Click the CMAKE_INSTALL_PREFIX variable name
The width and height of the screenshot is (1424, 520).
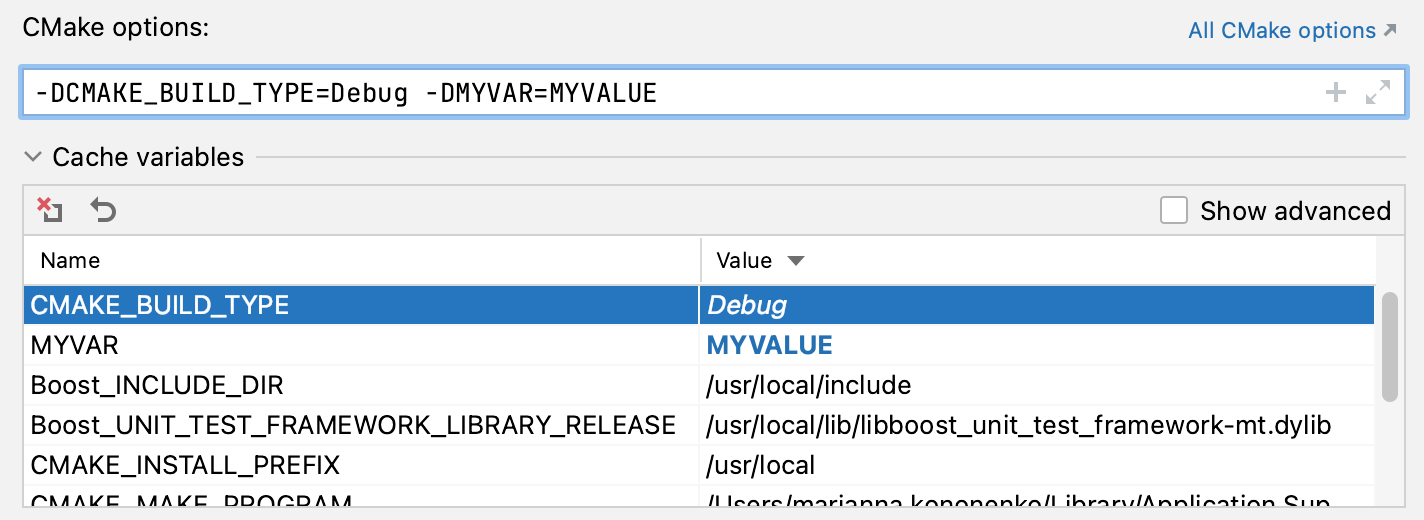pos(185,465)
